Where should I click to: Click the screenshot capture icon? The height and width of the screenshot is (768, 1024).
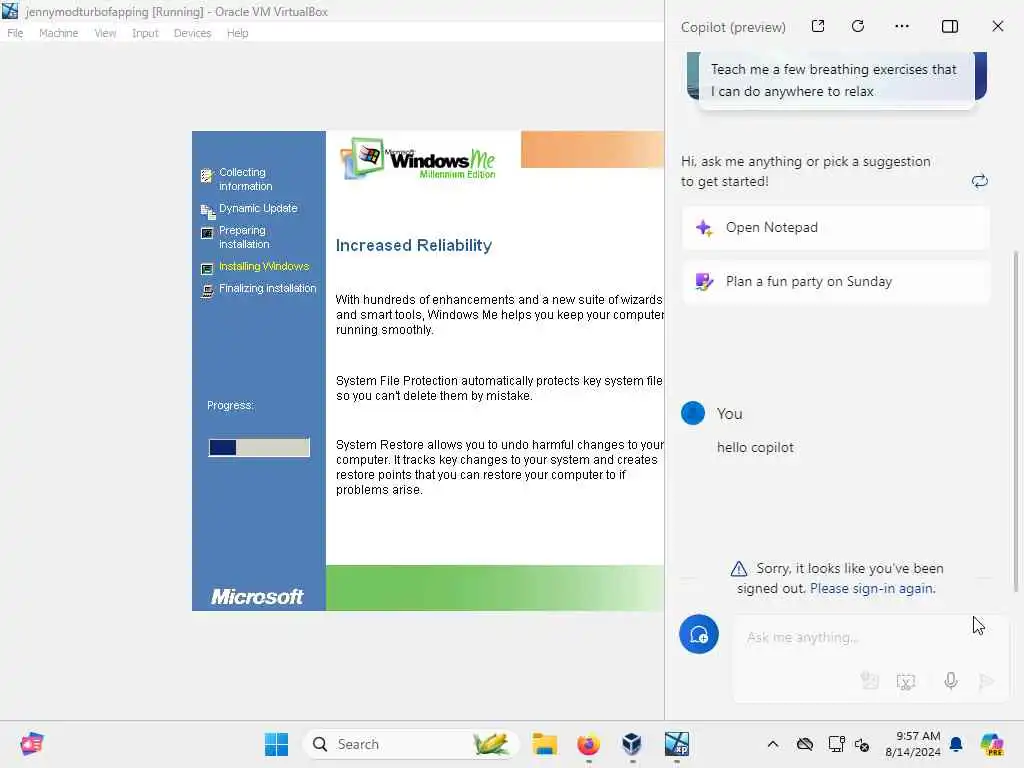point(906,681)
